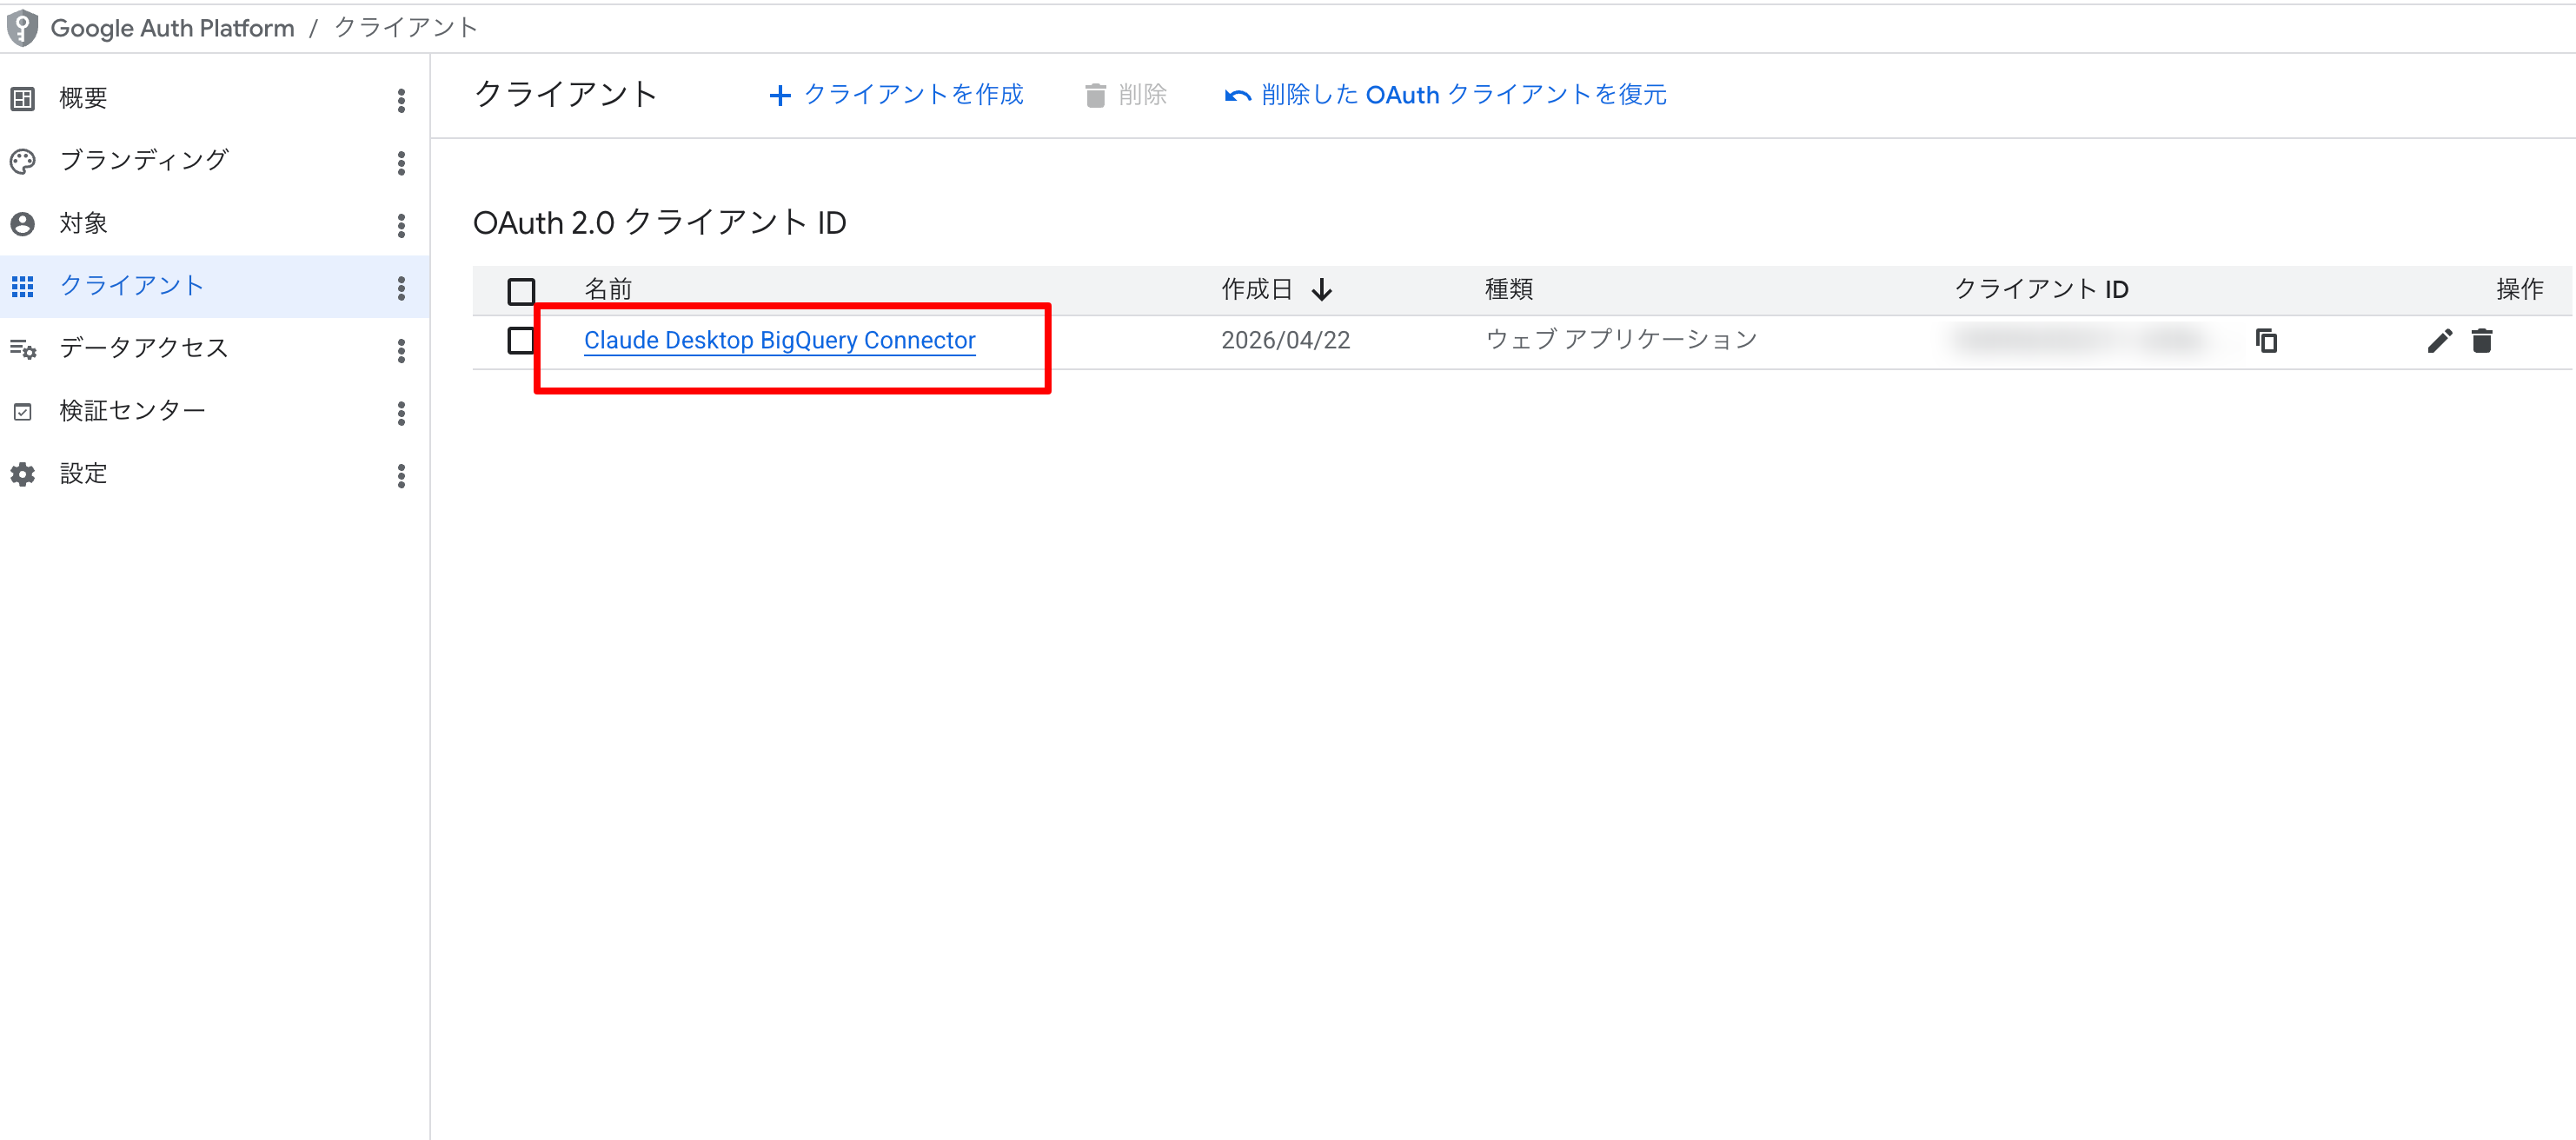Click the Google Auth Platform shield logo
This screenshot has width=2576, height=1140.
coord(22,27)
